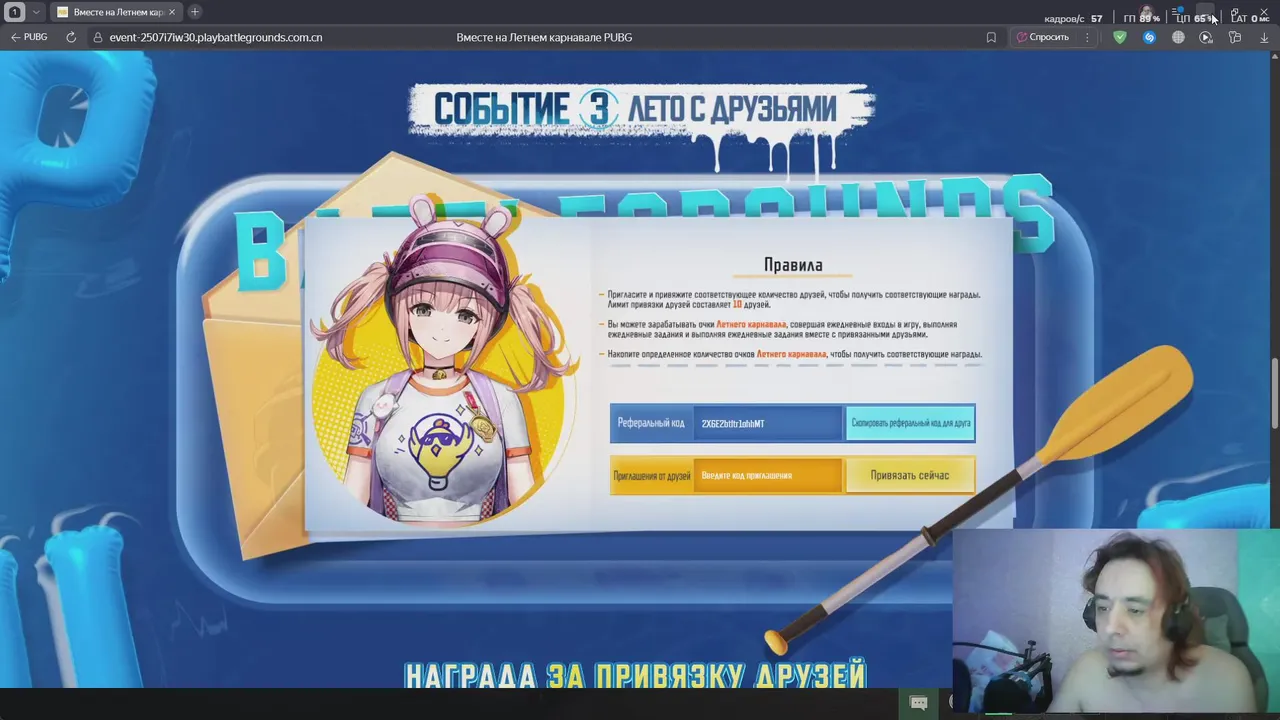The image size is (1280, 720).
Task: Click the FPS counter 'кадров/с 57'
Action: click(x=1073, y=18)
